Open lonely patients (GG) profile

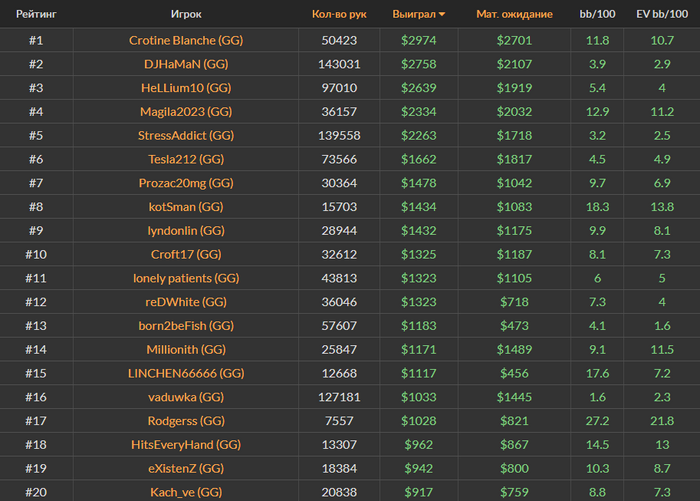[x=186, y=278]
